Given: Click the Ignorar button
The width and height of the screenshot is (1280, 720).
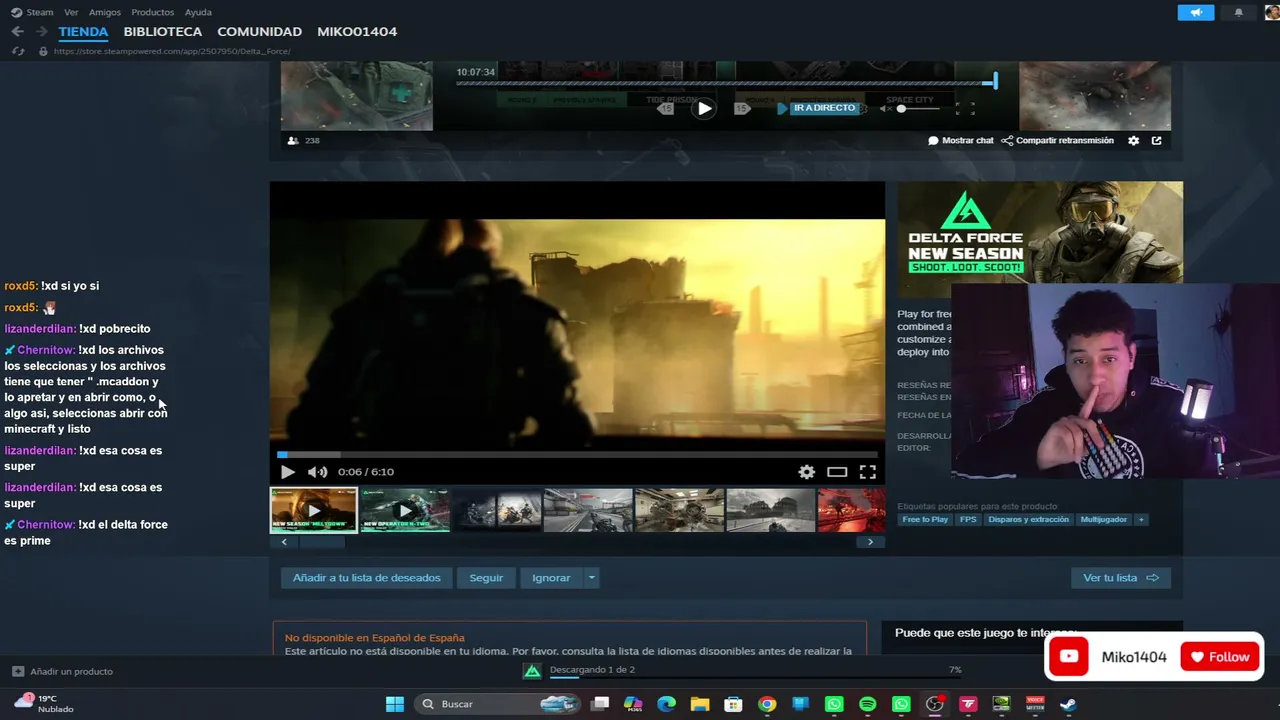Looking at the screenshot, I should pyautogui.click(x=551, y=578).
